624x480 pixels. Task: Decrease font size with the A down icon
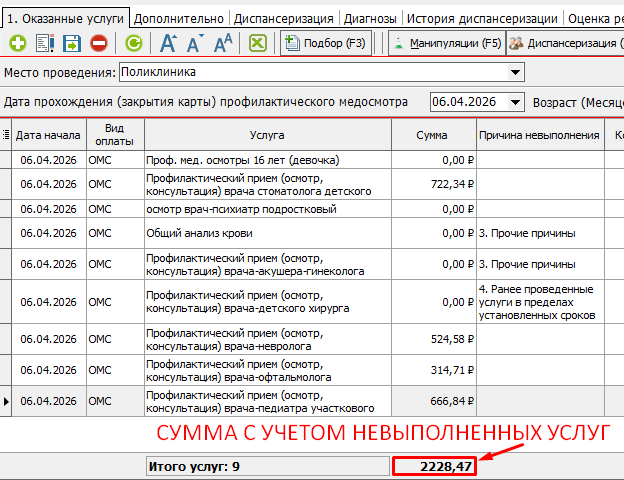[196, 43]
